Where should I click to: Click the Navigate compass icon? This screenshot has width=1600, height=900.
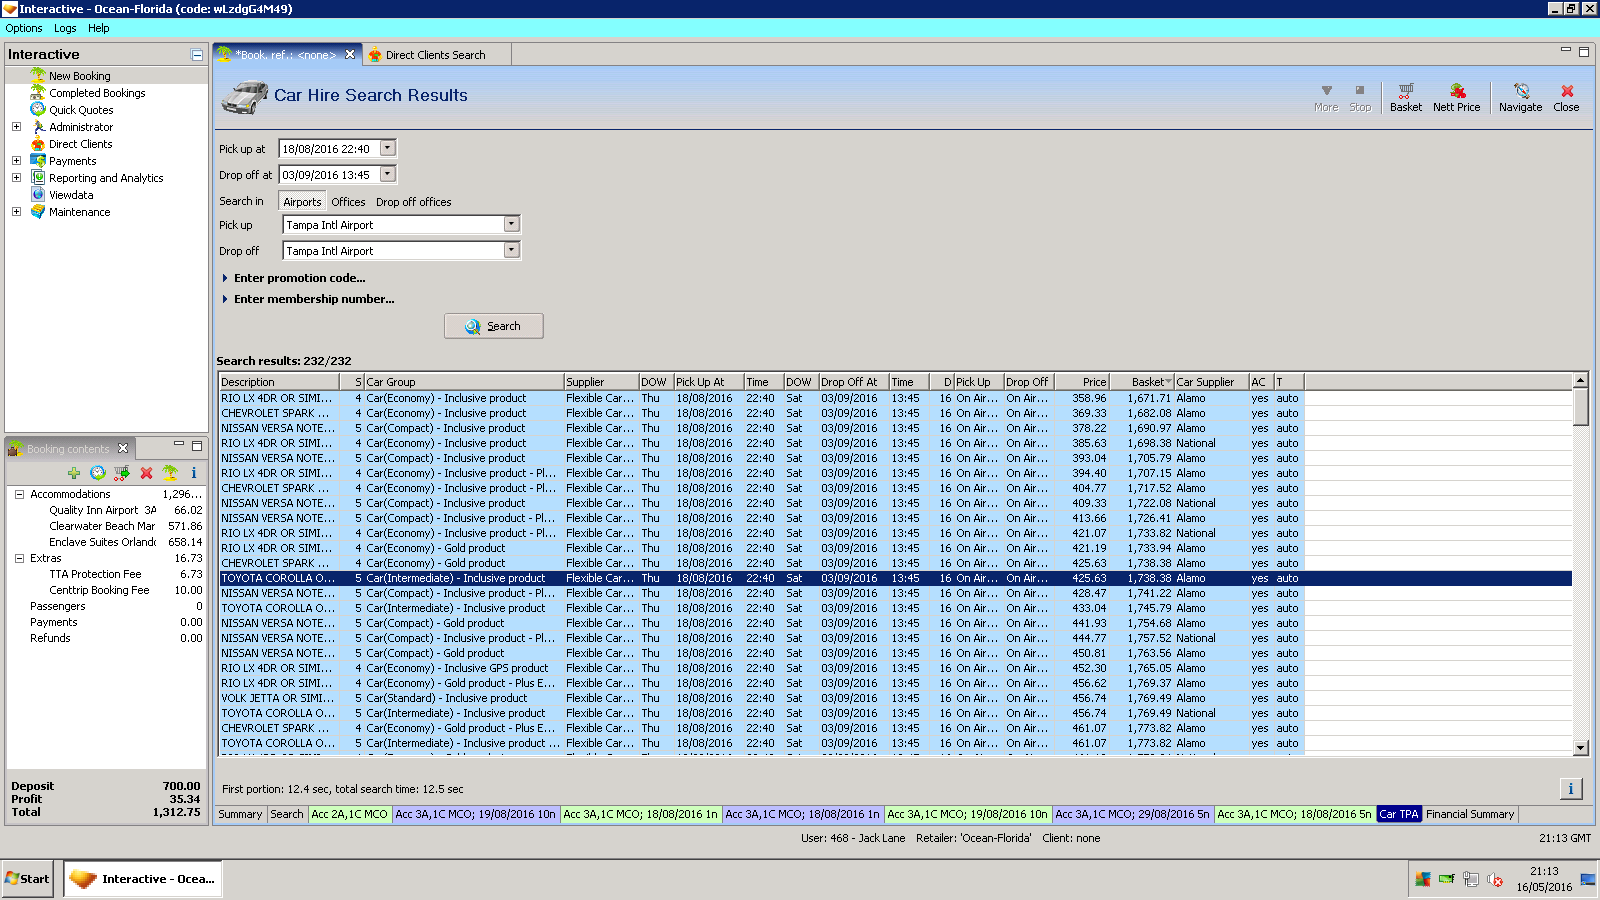(1520, 96)
